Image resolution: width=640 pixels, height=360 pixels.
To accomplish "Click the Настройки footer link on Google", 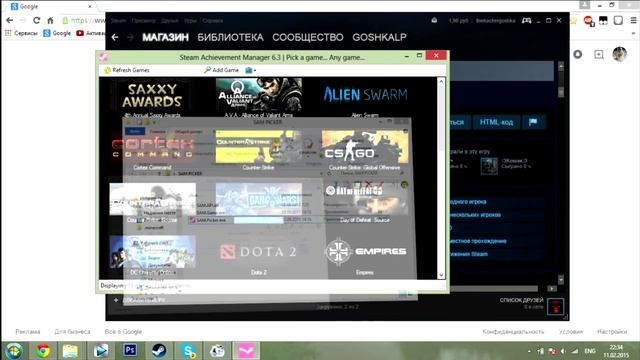I will coord(612,331).
